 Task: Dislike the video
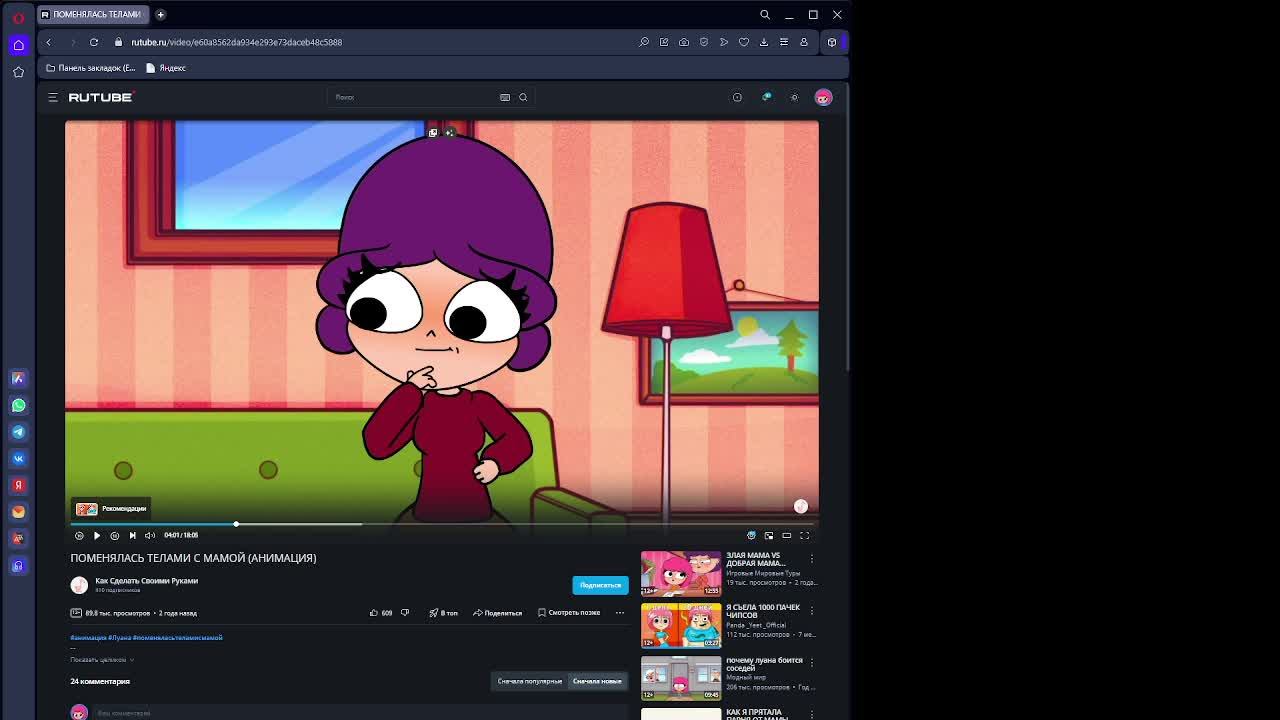click(x=405, y=613)
